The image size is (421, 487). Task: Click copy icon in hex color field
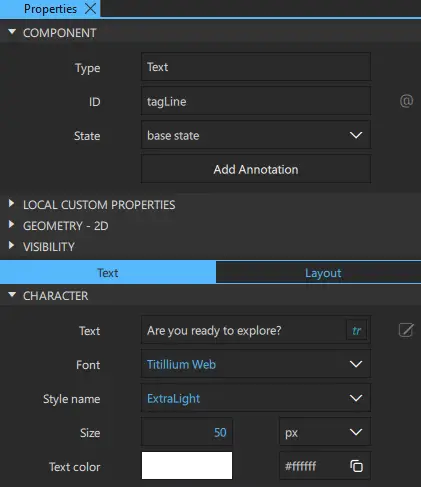[x=356, y=466]
